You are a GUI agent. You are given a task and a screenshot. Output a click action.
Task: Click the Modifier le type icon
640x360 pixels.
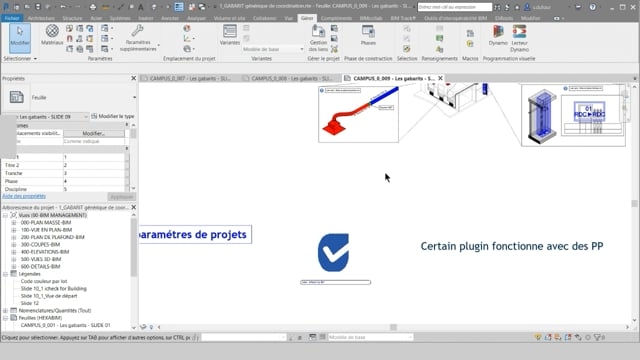(94, 116)
